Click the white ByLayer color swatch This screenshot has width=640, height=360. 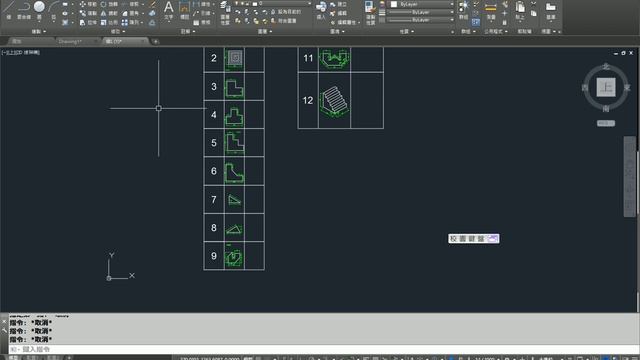pos(394,4)
